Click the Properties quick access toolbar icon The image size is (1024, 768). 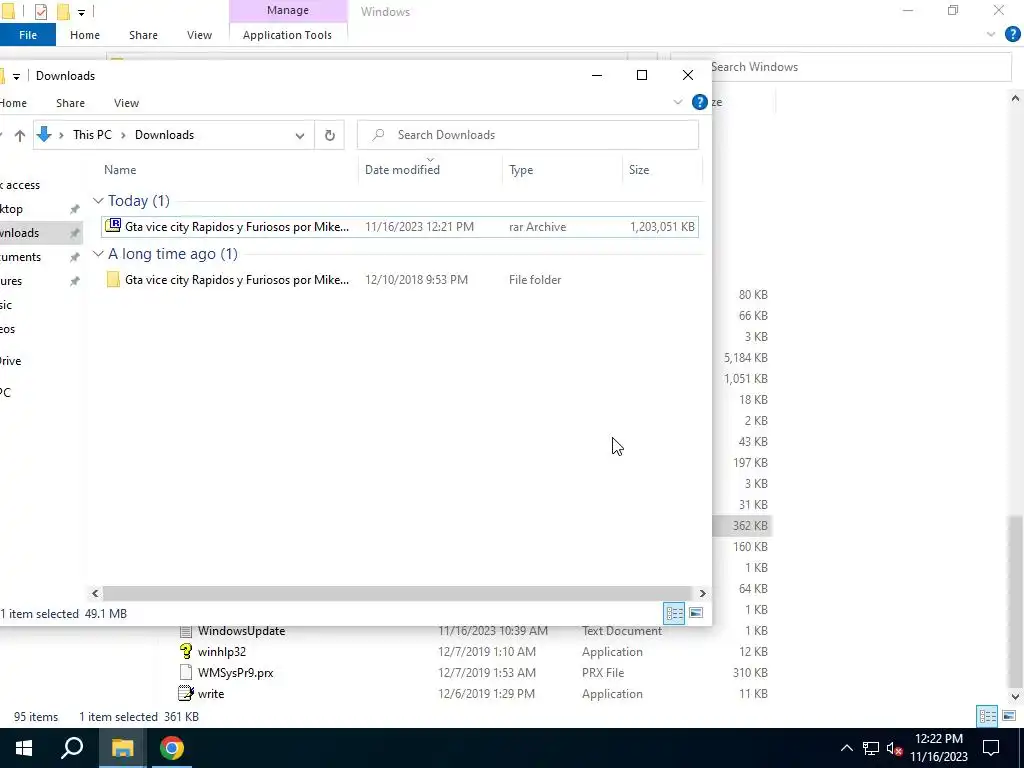tap(40, 11)
